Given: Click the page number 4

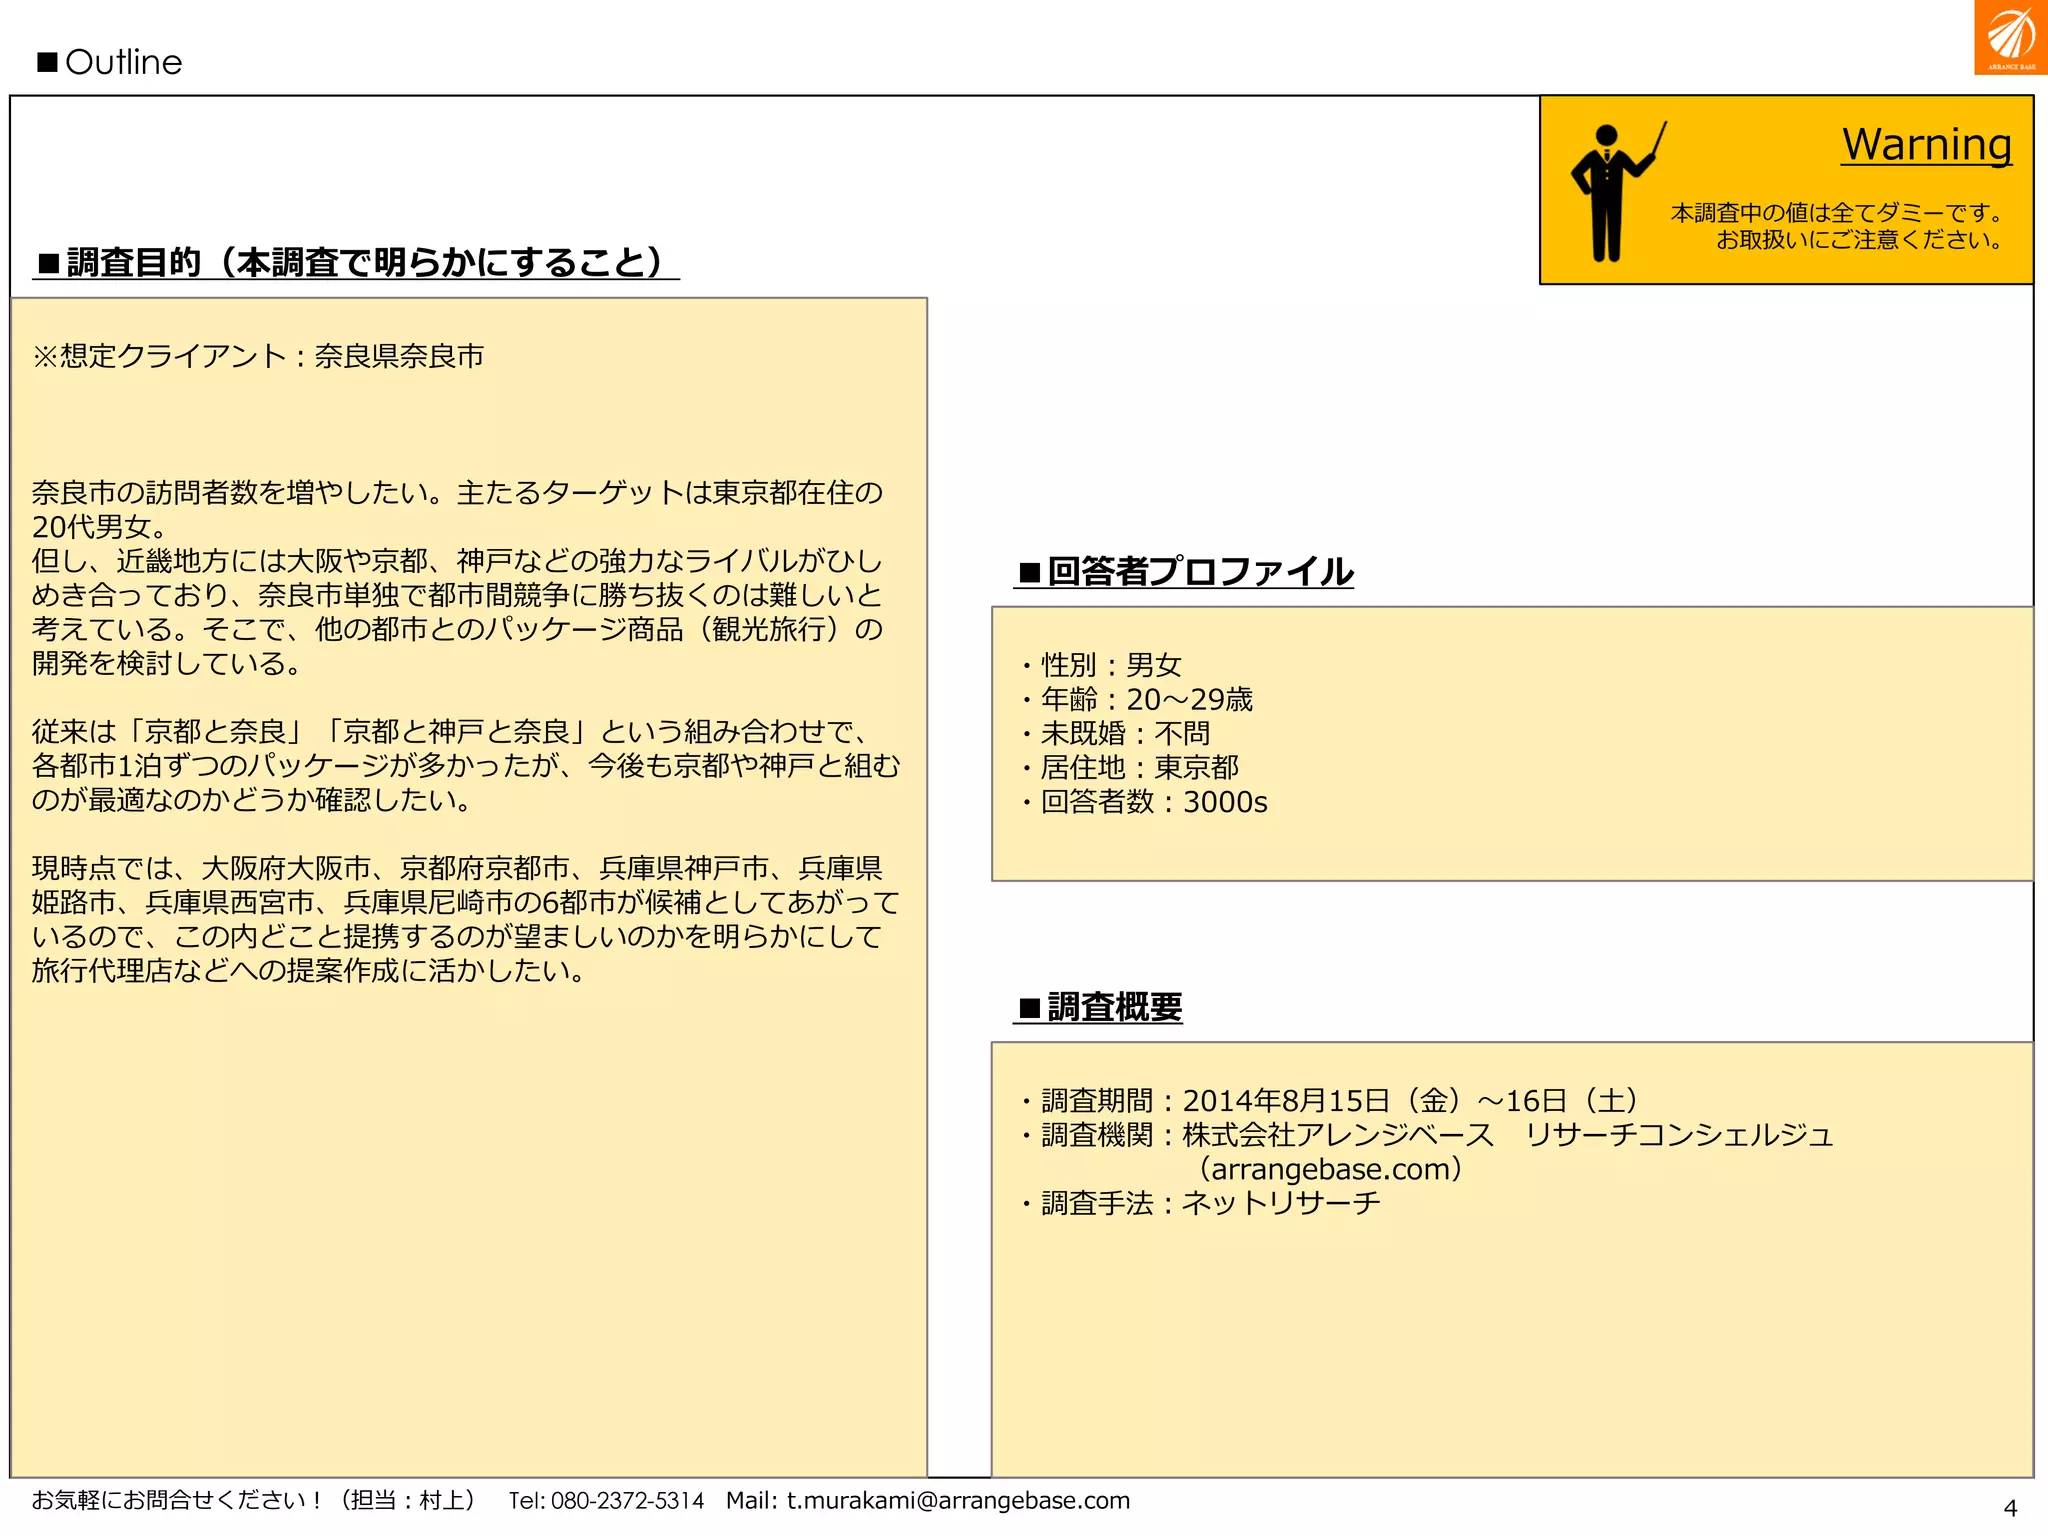Looking at the screenshot, I should [2010, 1507].
